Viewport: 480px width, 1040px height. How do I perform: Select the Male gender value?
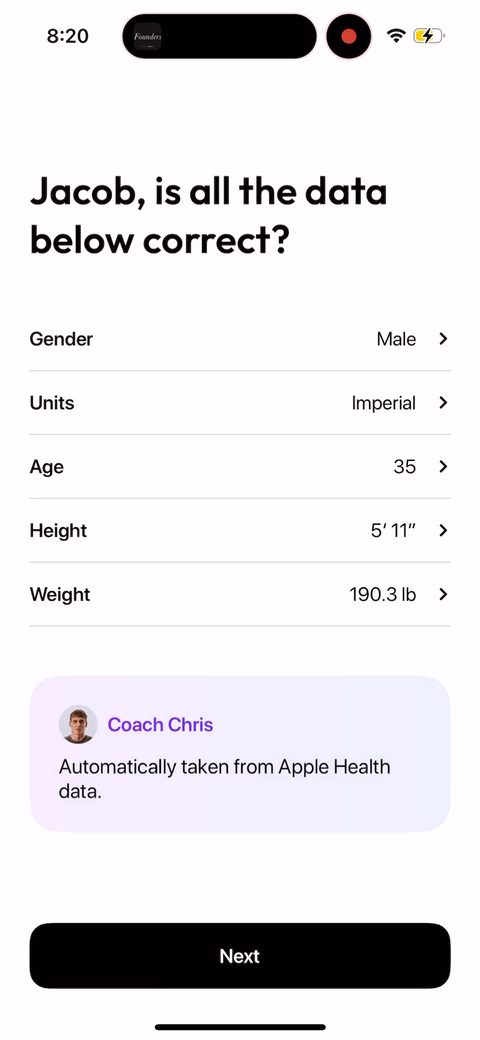(x=396, y=339)
